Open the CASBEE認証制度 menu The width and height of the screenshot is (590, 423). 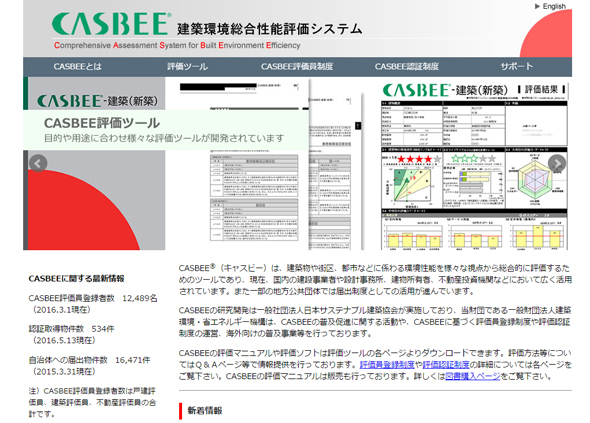click(407, 67)
